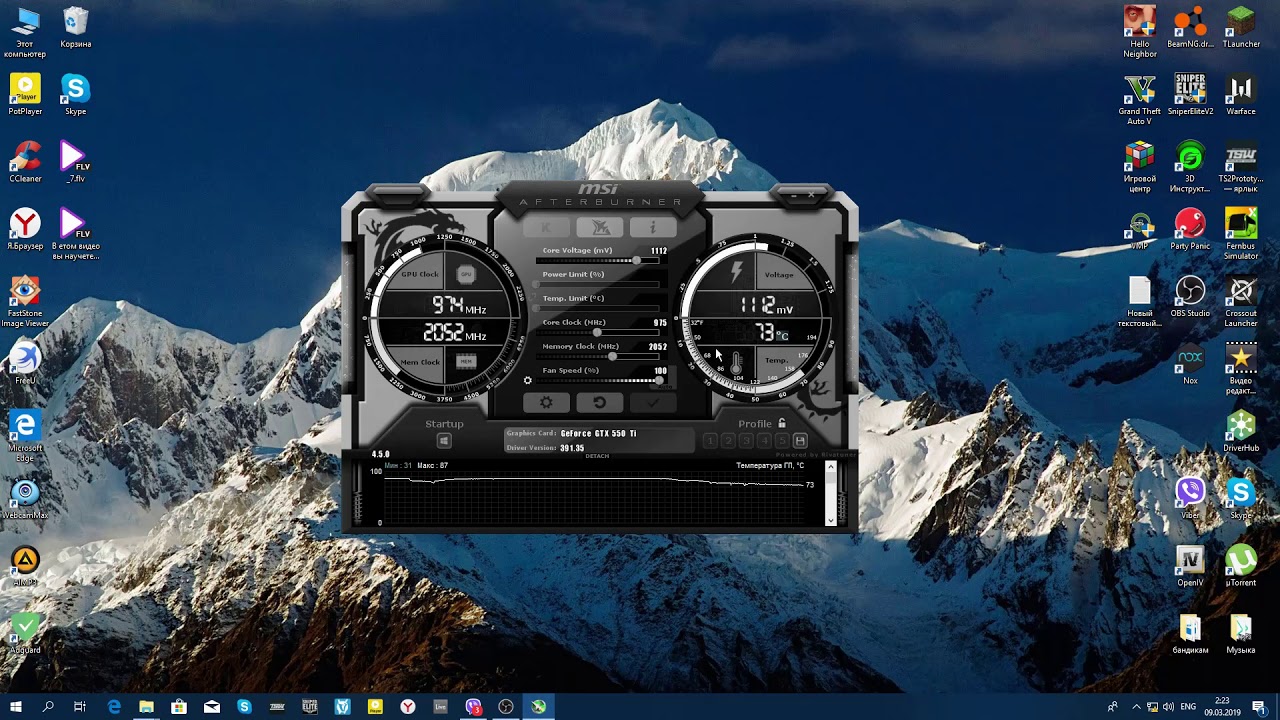Open the AIMP3 desktop shortcut
Screen dimensions: 1280x720
point(25,566)
